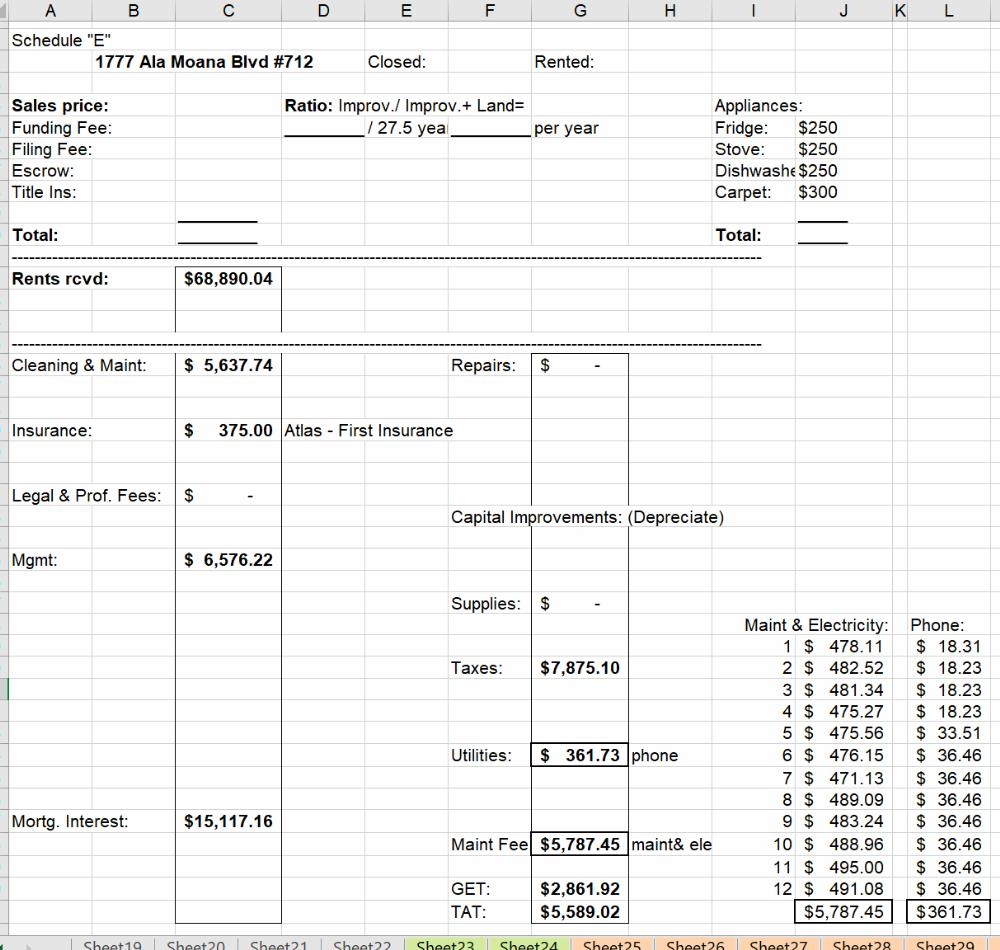Click the Phone total $361.73 cell
This screenshot has width=1000, height=950.
click(x=948, y=912)
